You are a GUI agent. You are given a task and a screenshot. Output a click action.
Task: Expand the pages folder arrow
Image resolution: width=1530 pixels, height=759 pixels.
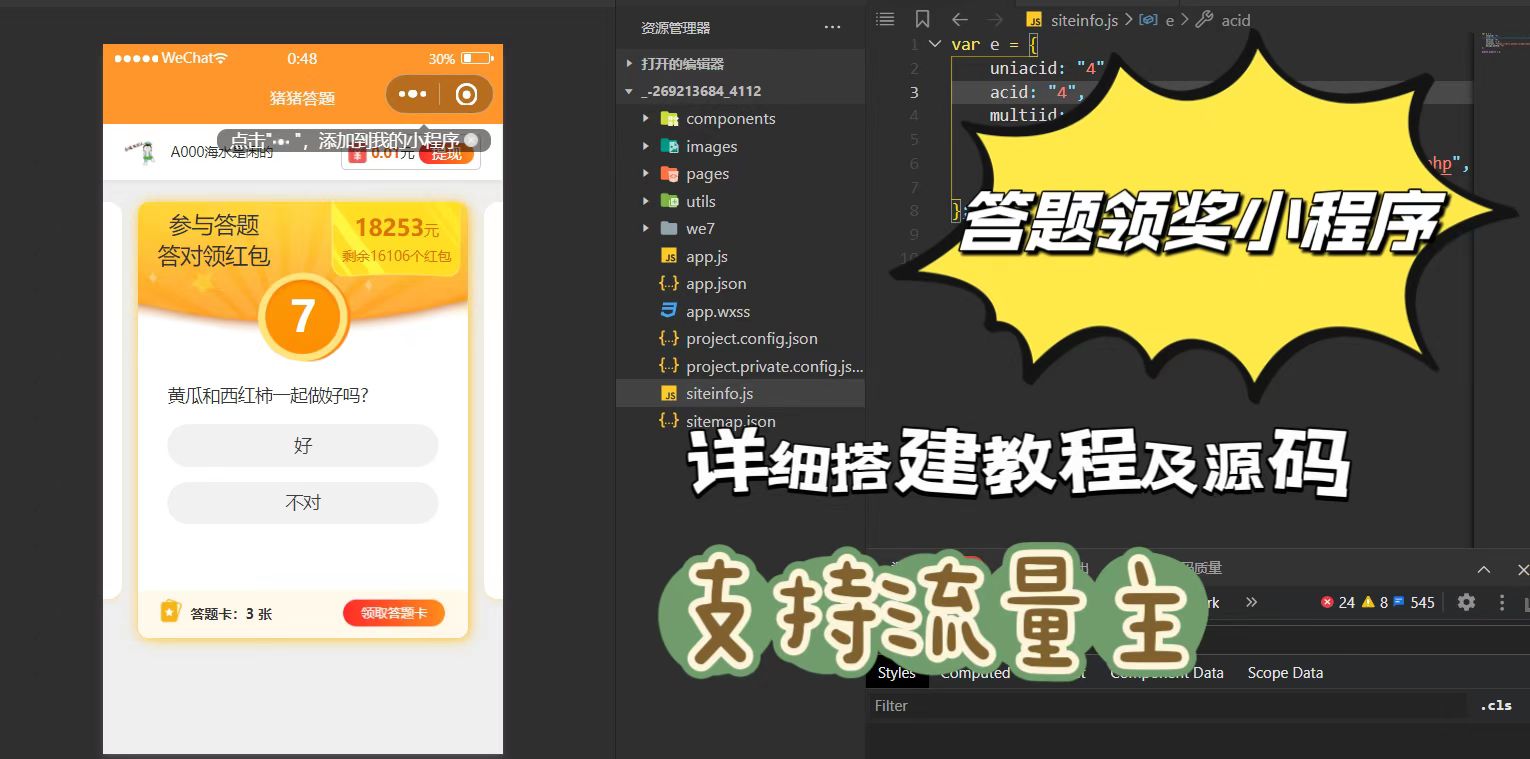646,174
